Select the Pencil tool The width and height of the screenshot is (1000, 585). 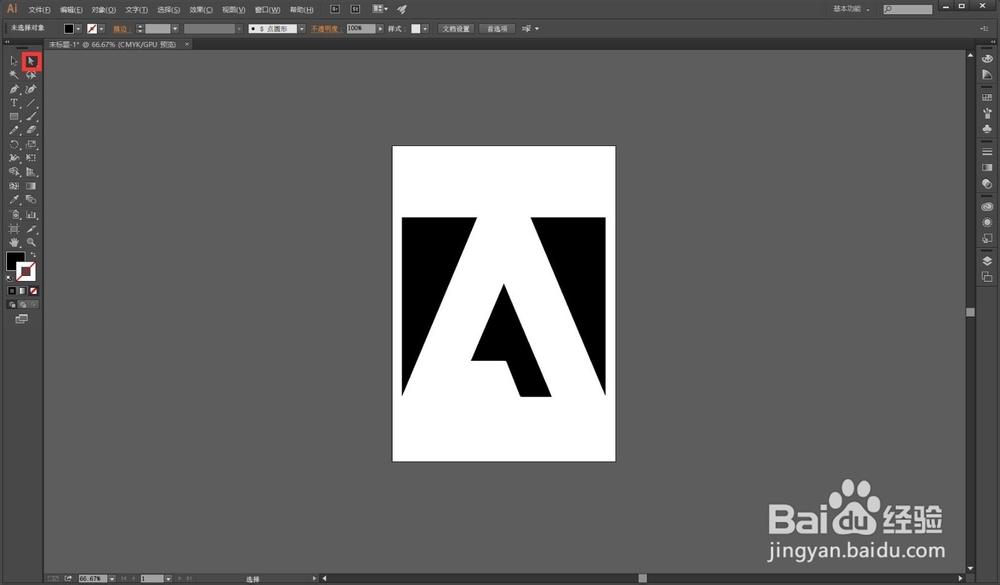(13, 130)
